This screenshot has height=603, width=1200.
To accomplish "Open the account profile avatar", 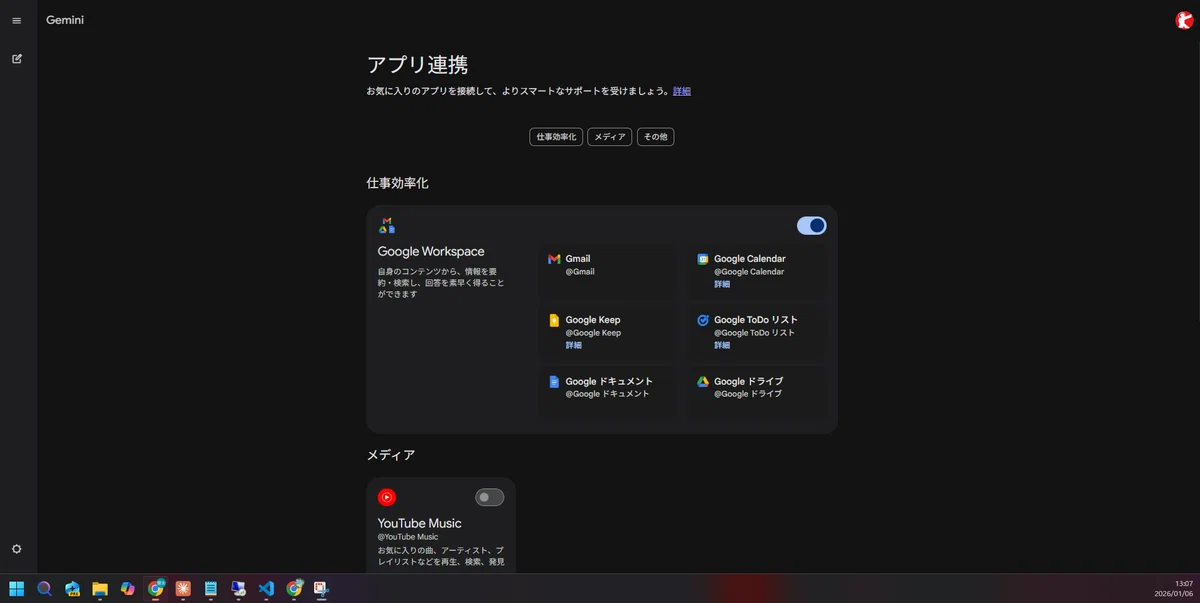I will point(1184,20).
